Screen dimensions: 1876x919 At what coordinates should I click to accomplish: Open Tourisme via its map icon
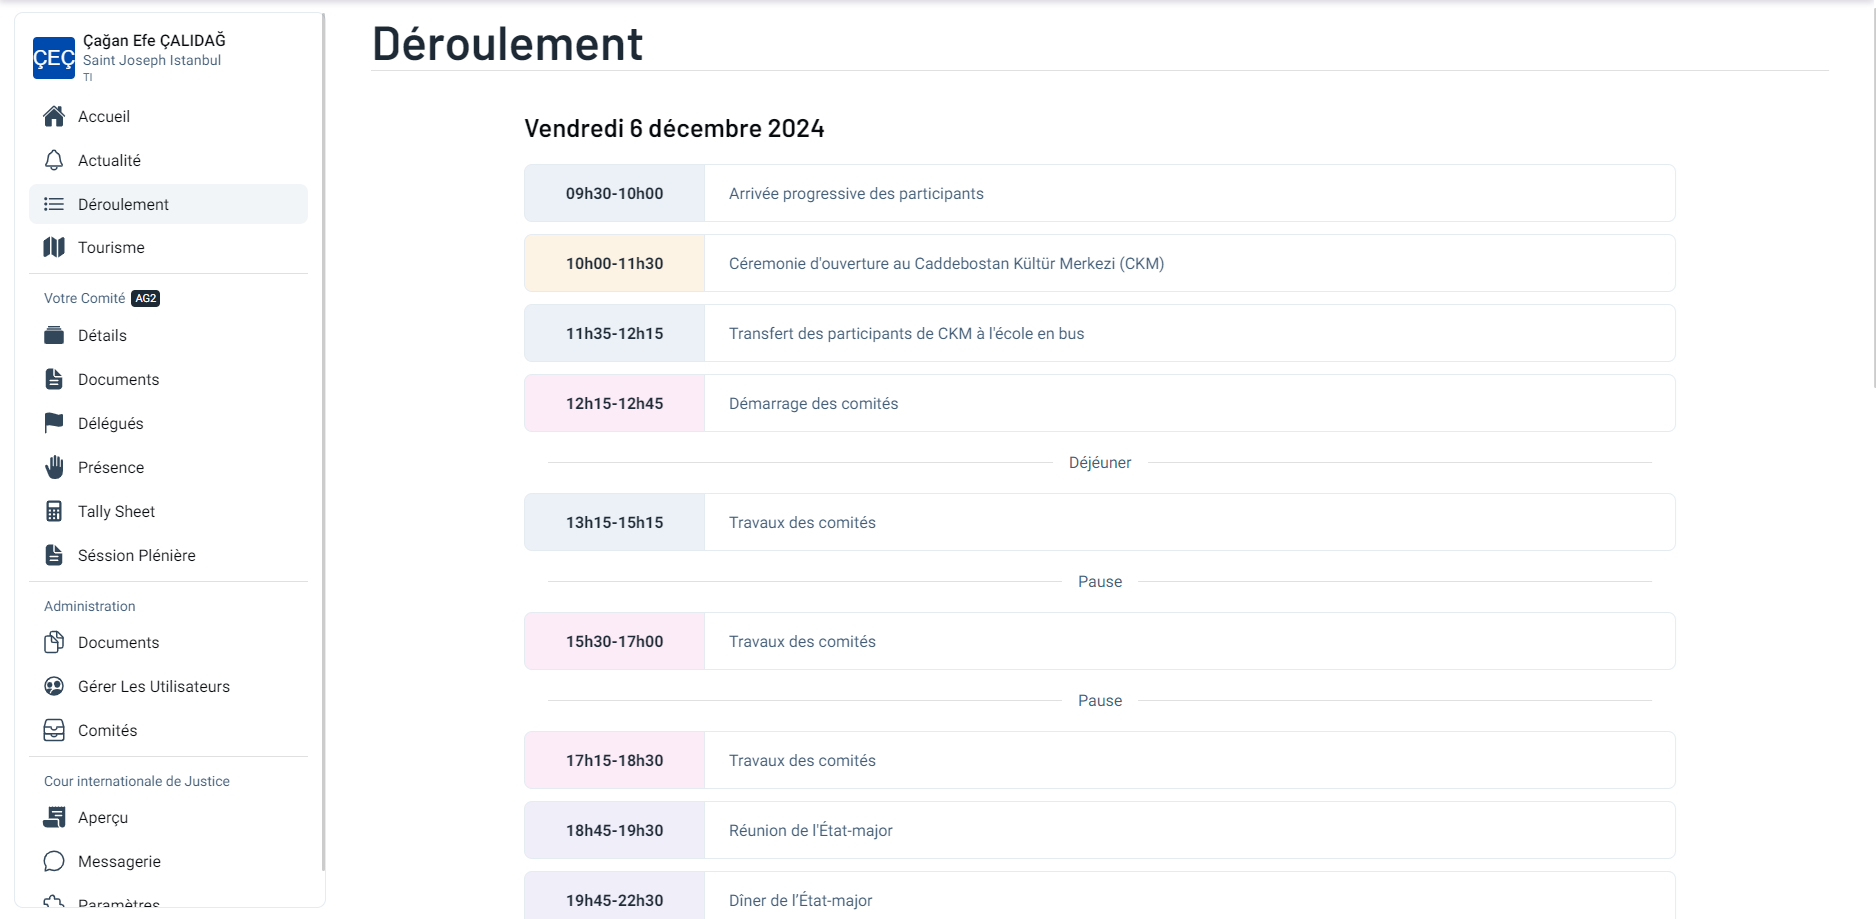point(54,248)
